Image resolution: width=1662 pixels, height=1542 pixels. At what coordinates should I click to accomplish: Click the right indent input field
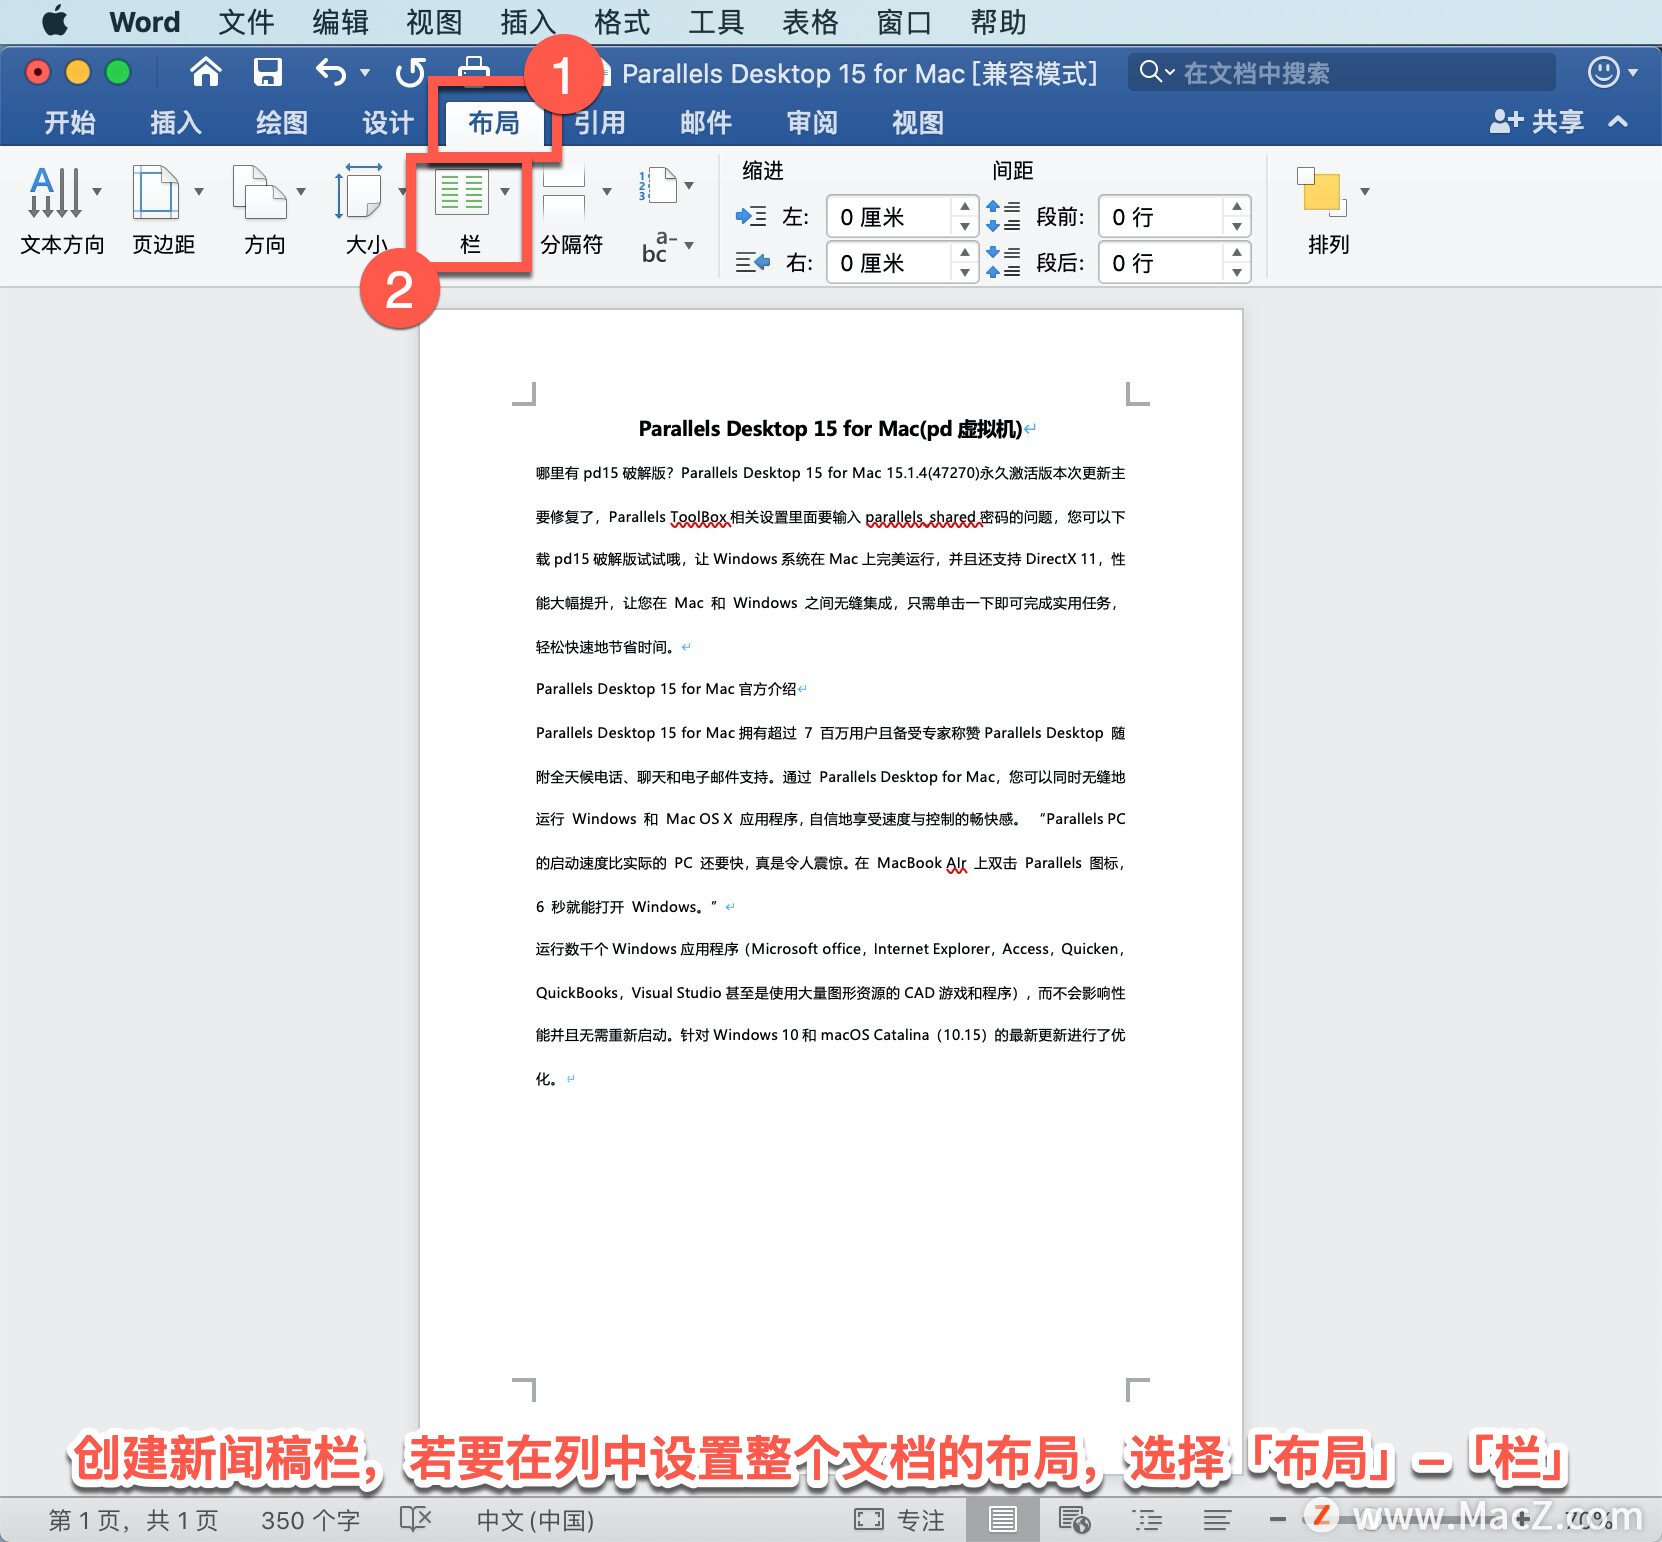coord(889,263)
